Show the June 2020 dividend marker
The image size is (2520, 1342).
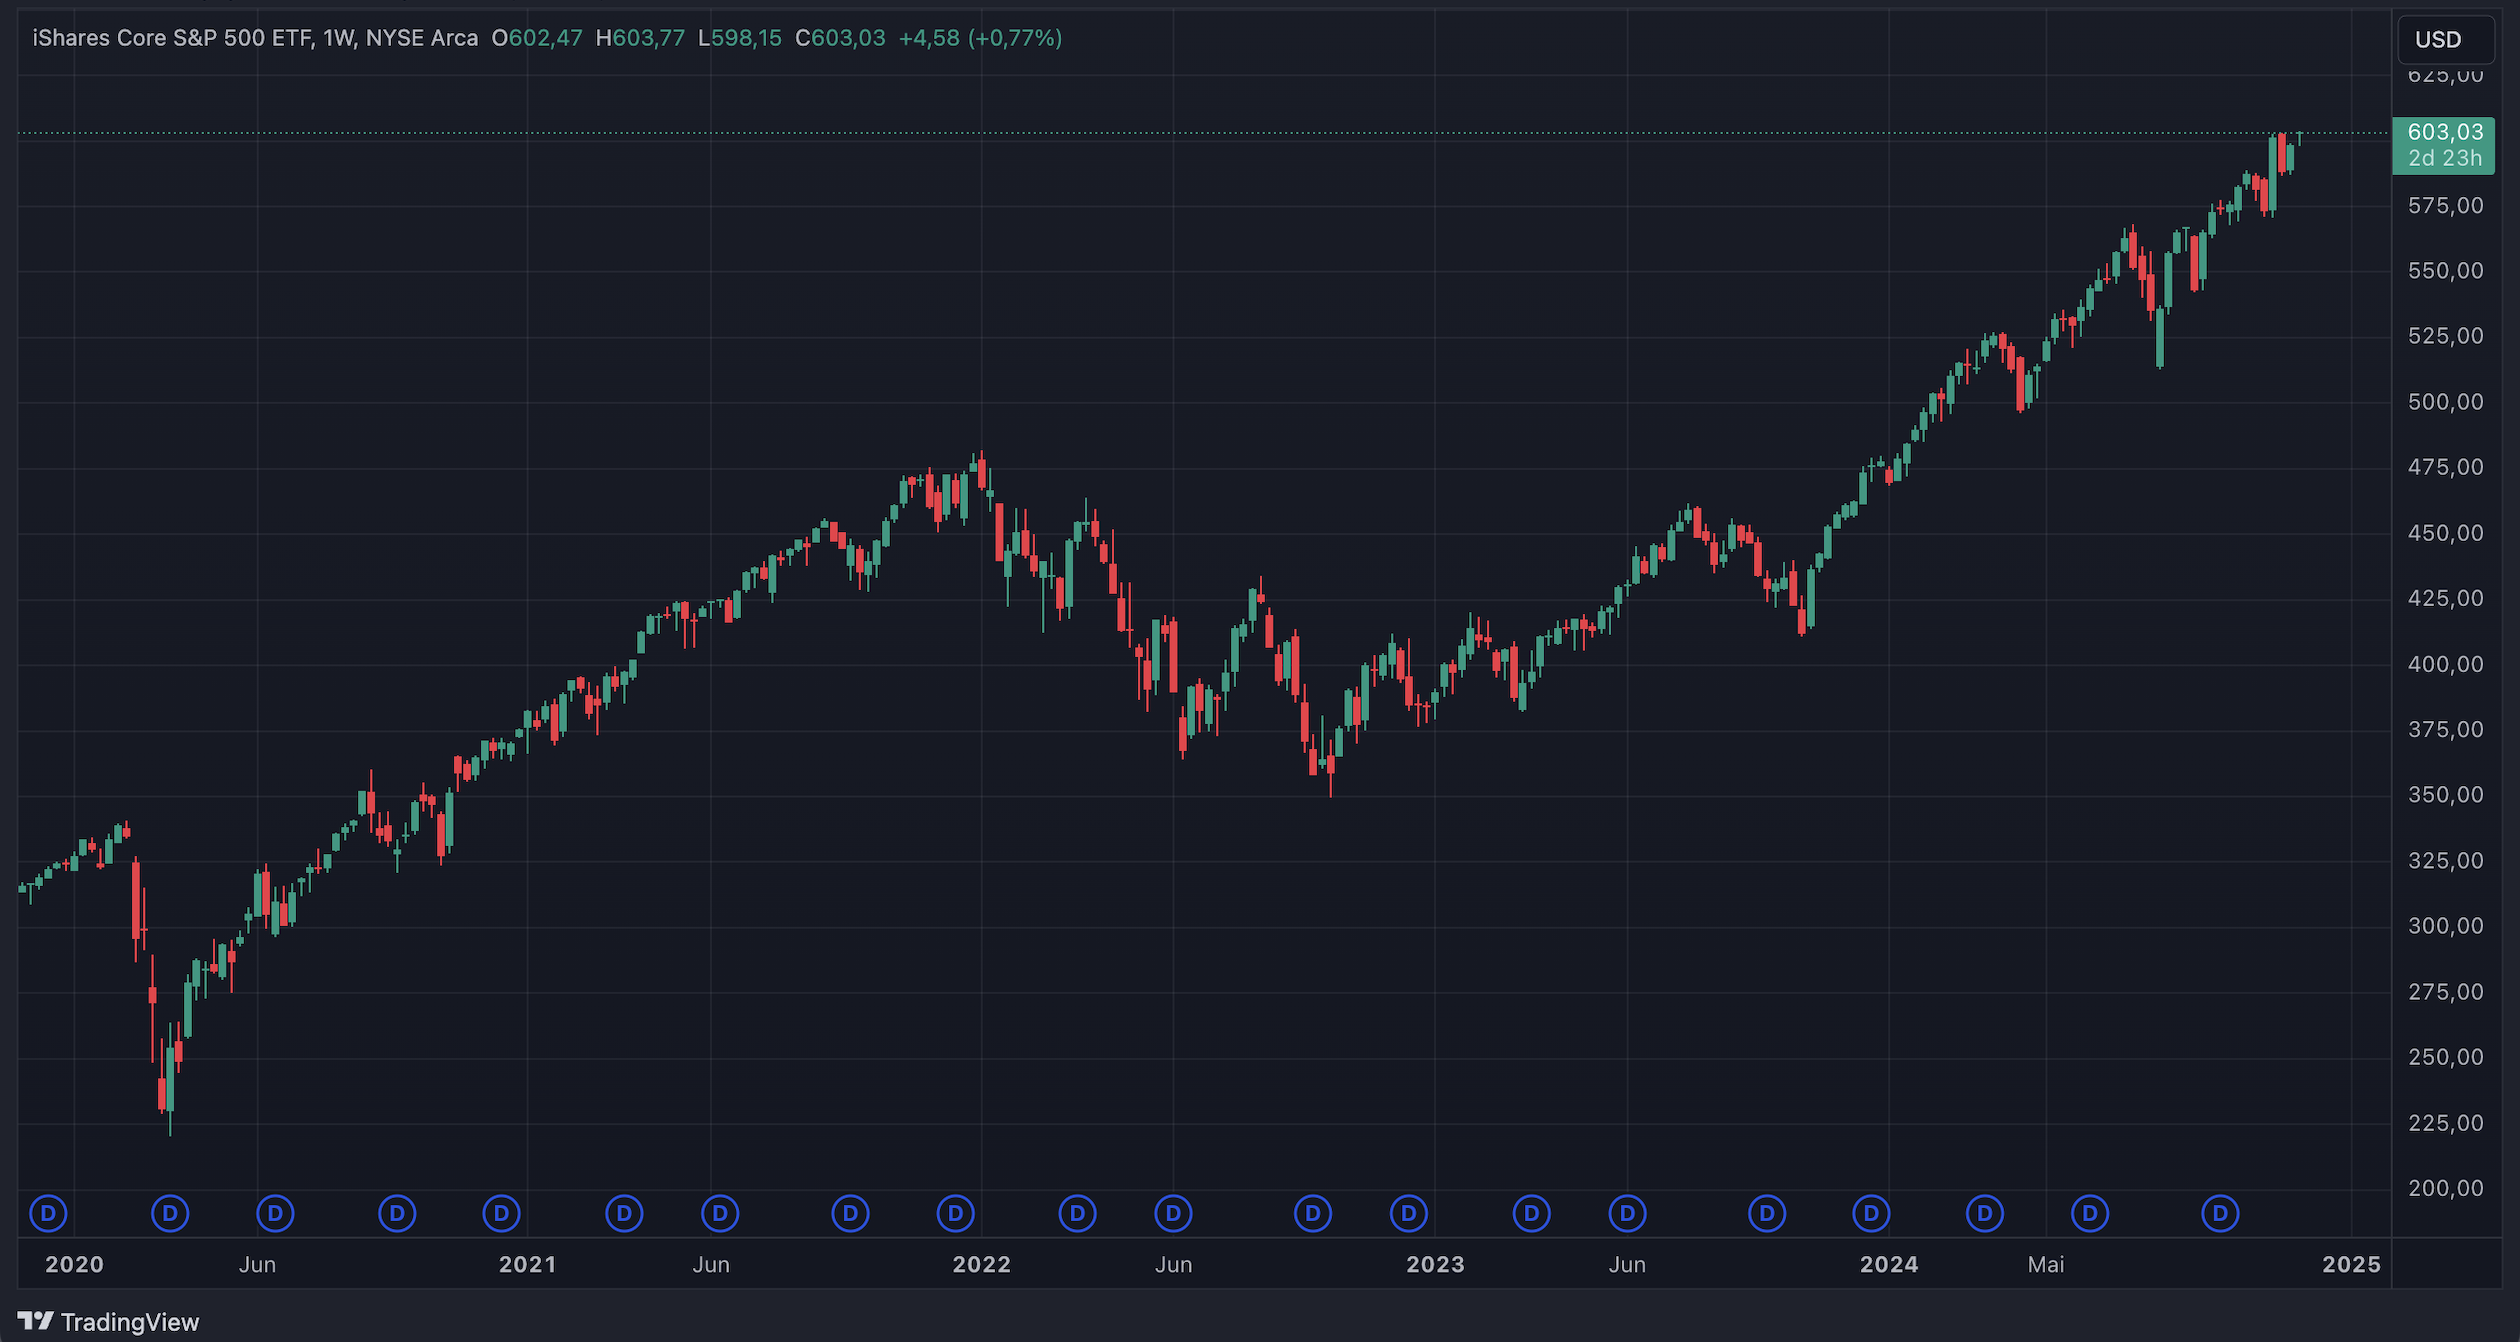tap(275, 1214)
